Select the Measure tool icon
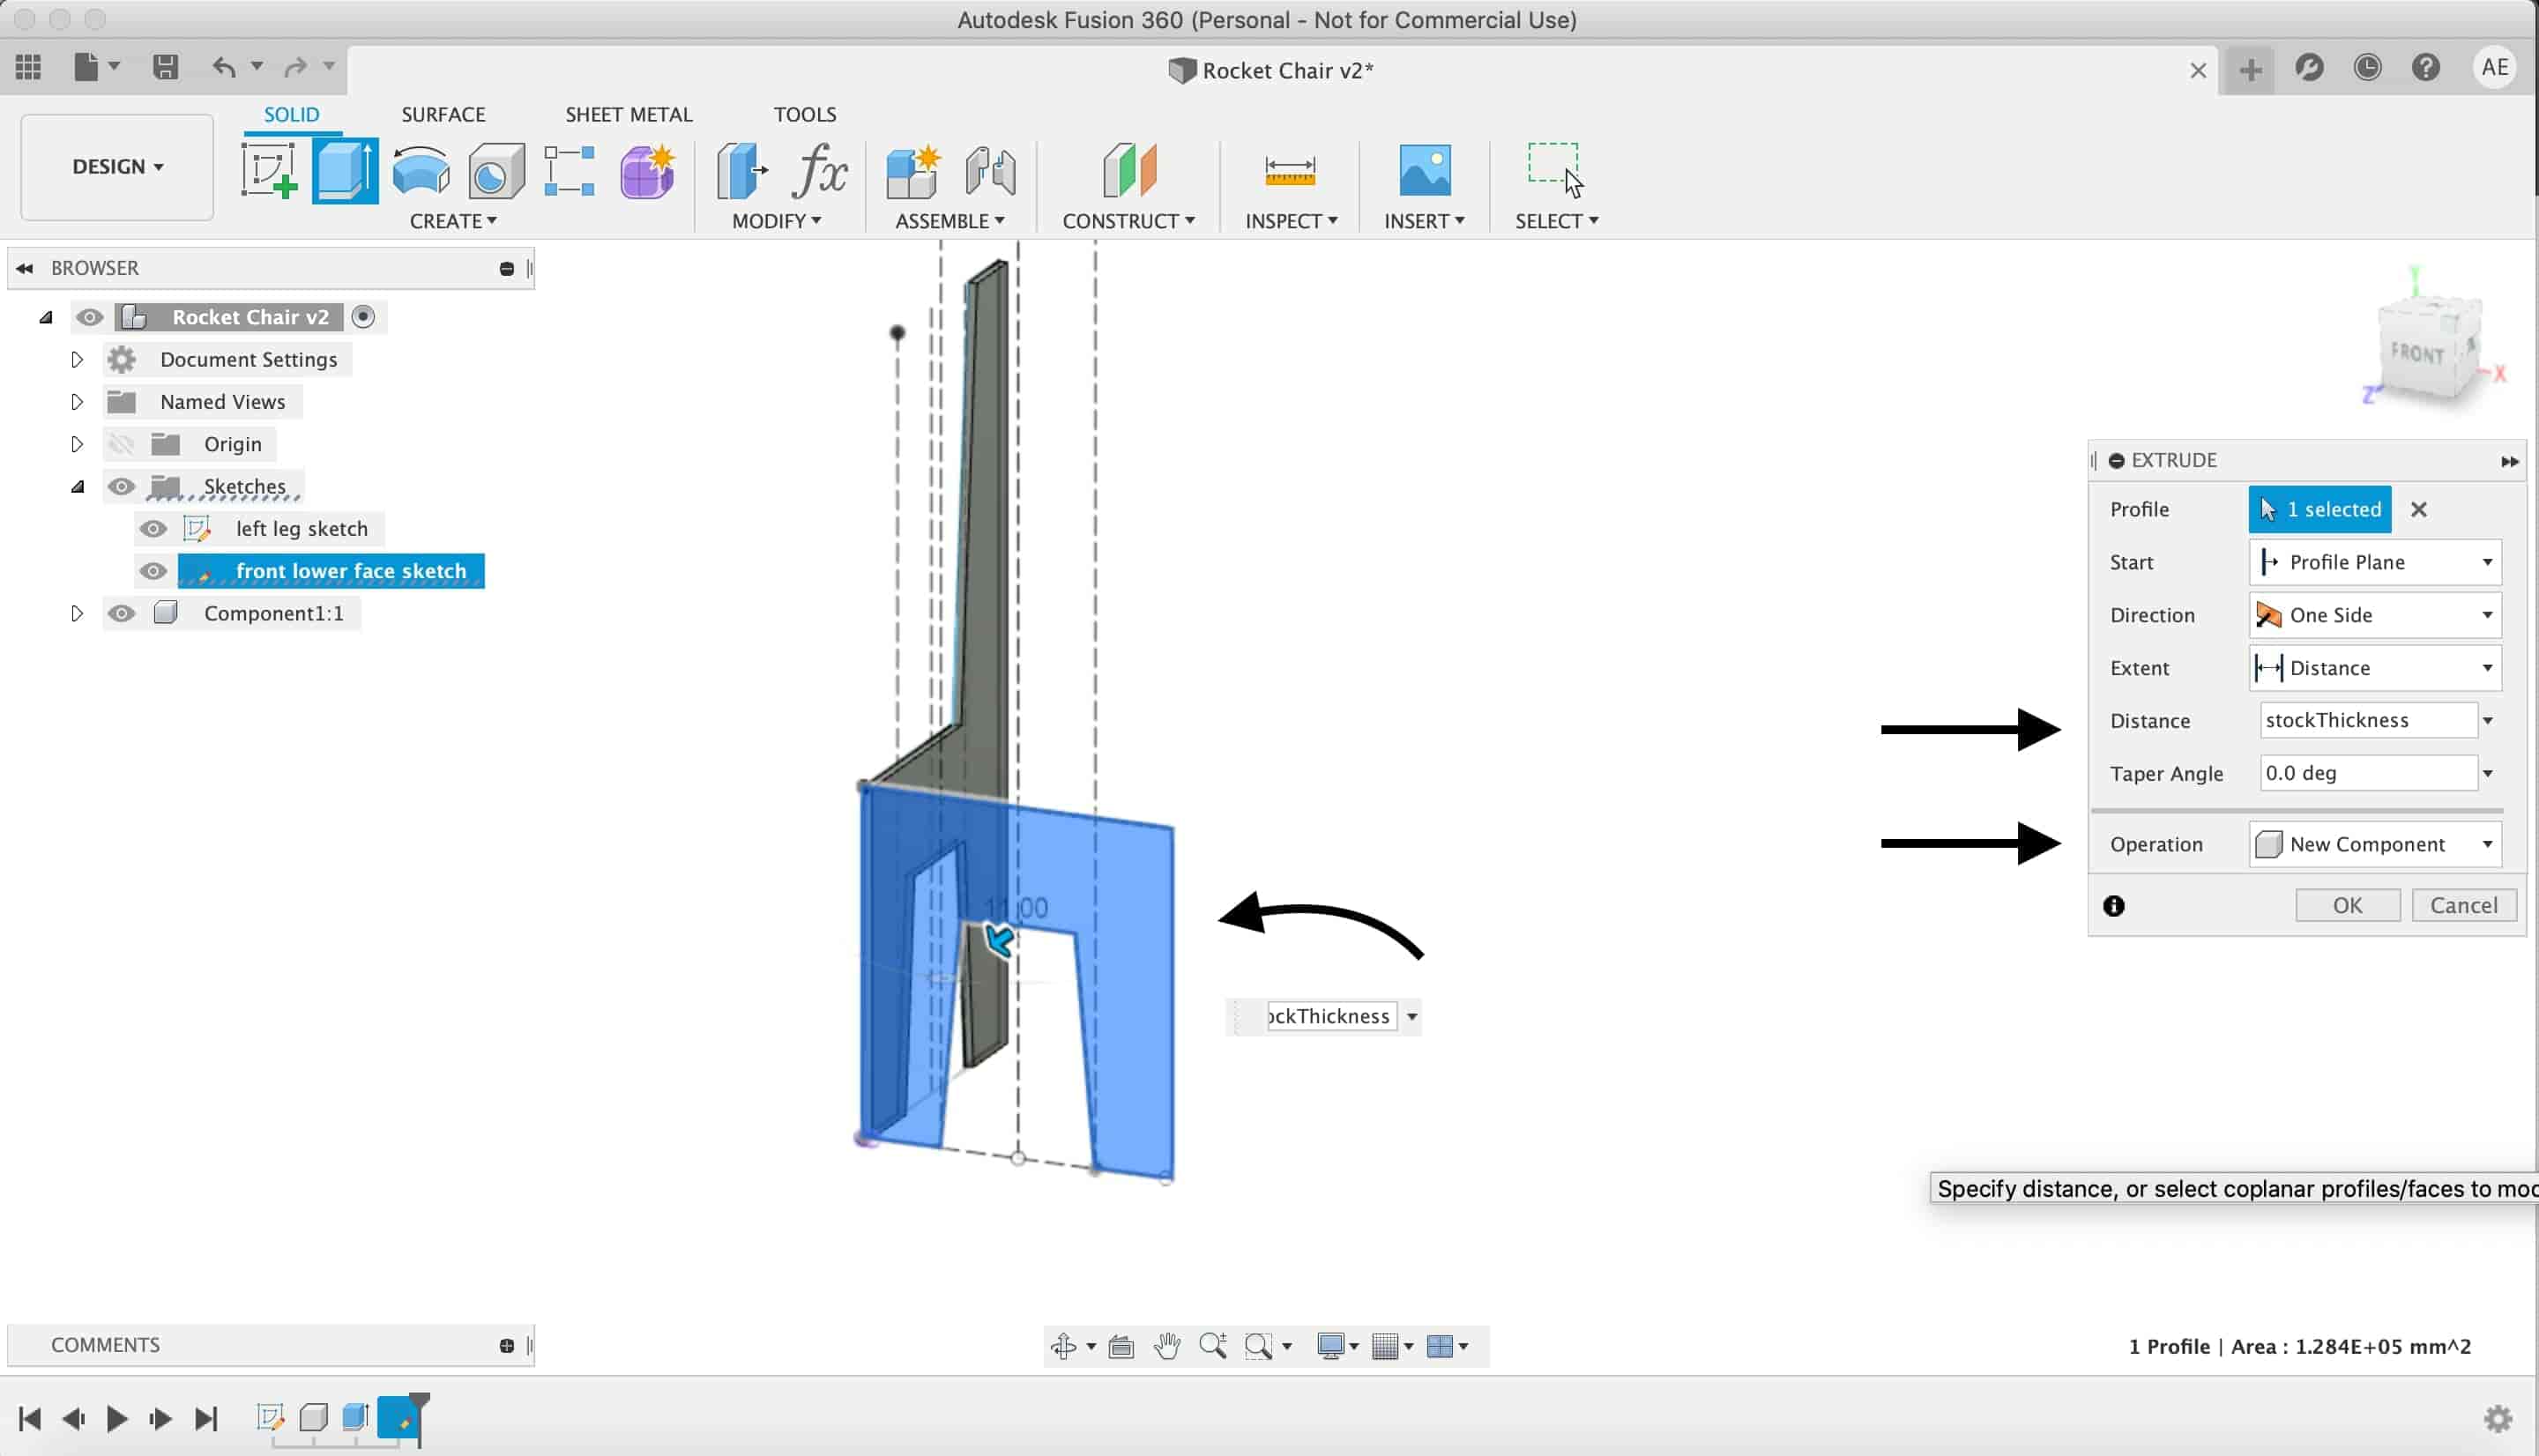The image size is (2539, 1456). (x=1290, y=171)
